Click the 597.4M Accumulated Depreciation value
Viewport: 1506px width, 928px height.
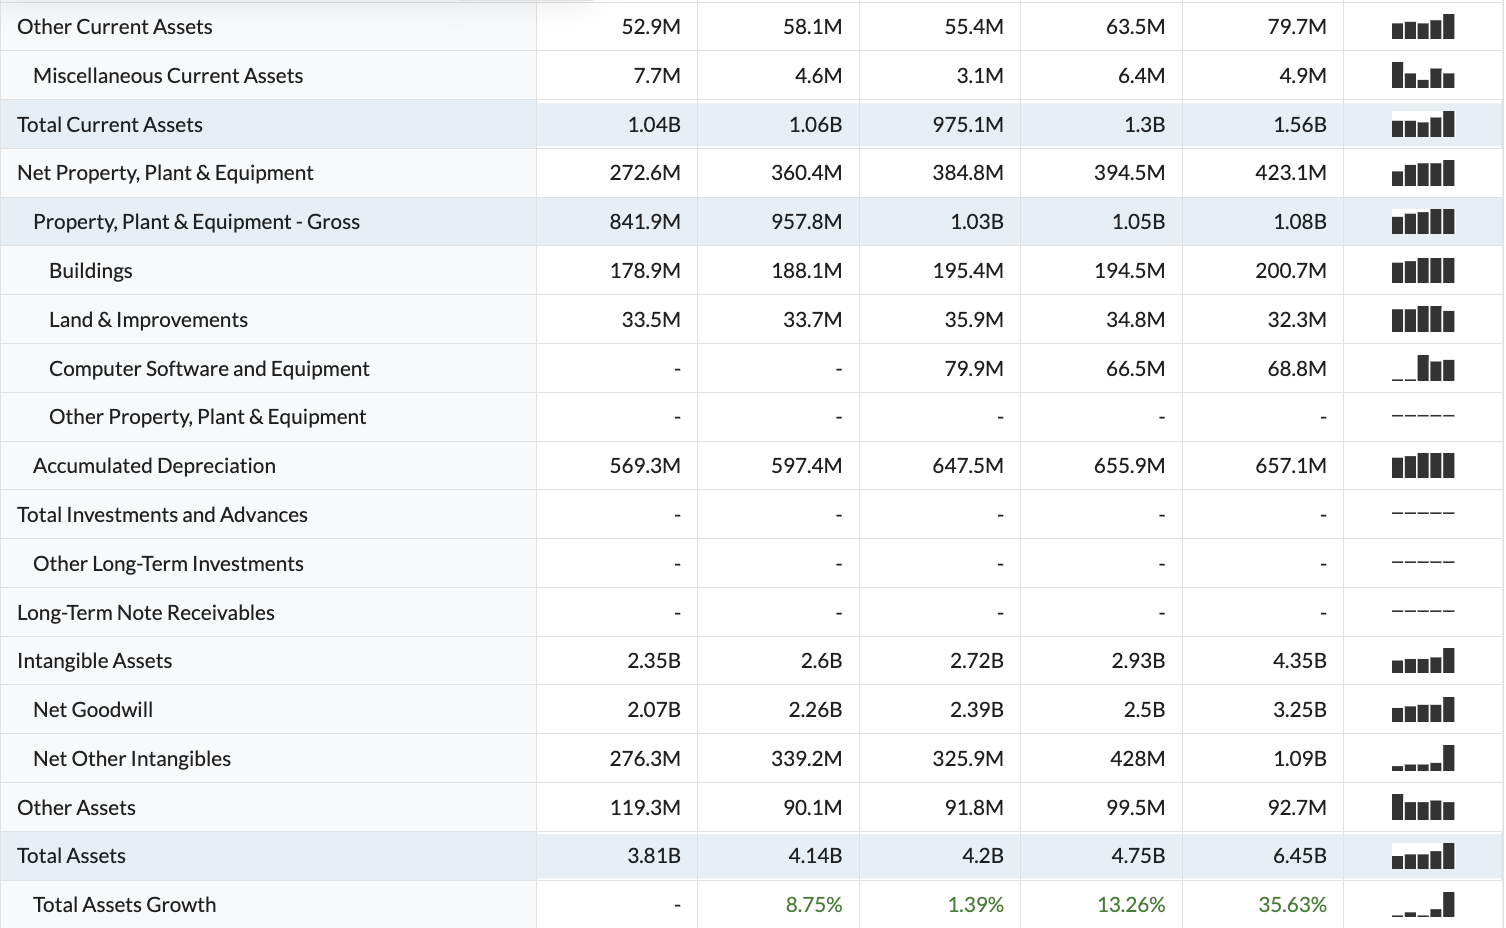tap(807, 466)
